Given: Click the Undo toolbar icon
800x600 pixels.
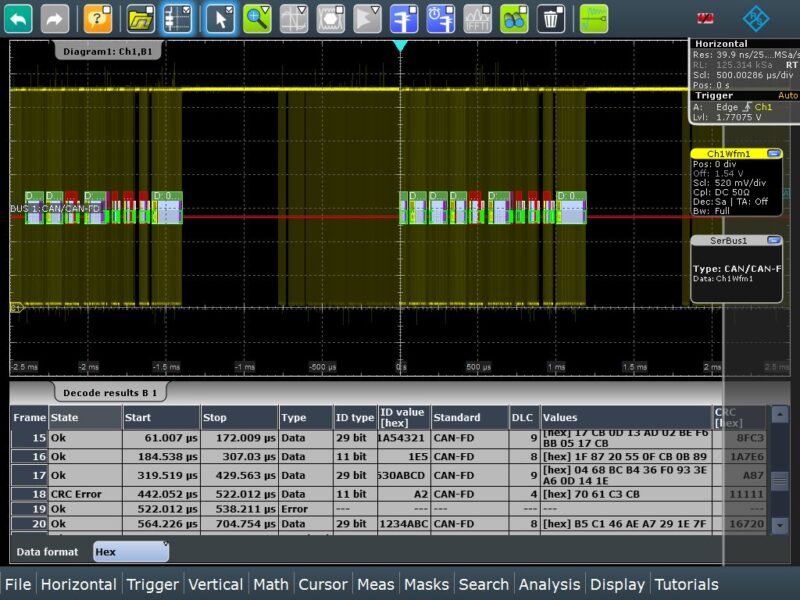Looking at the screenshot, I should coord(17,17).
